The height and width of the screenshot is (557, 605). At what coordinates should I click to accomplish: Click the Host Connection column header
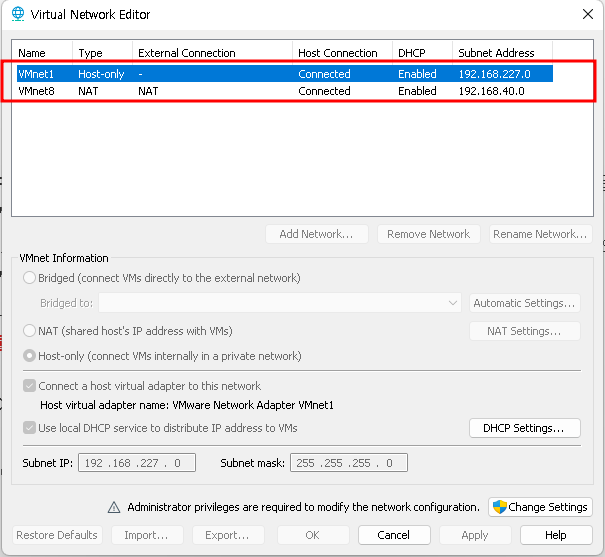pyautogui.click(x=342, y=53)
